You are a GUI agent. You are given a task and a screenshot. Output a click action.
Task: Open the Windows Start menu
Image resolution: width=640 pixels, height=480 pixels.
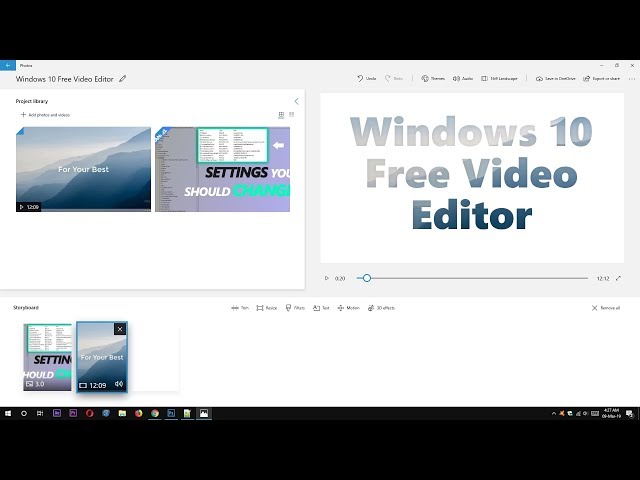[x=8, y=413]
